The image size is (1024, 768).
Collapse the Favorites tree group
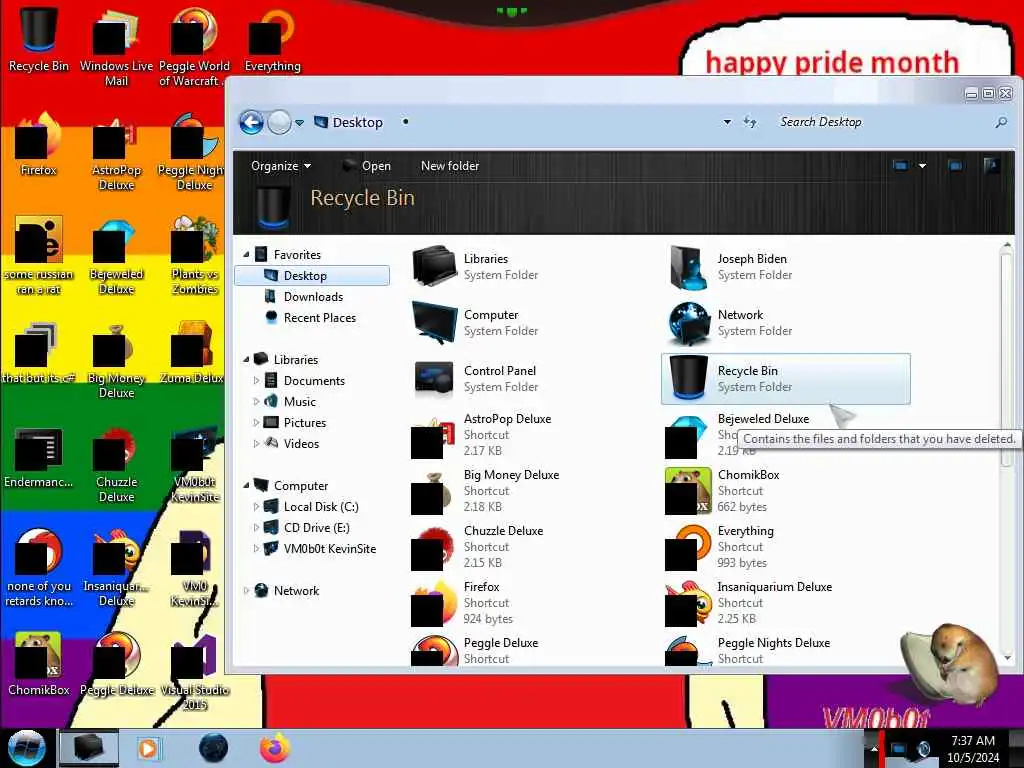pyautogui.click(x=246, y=255)
